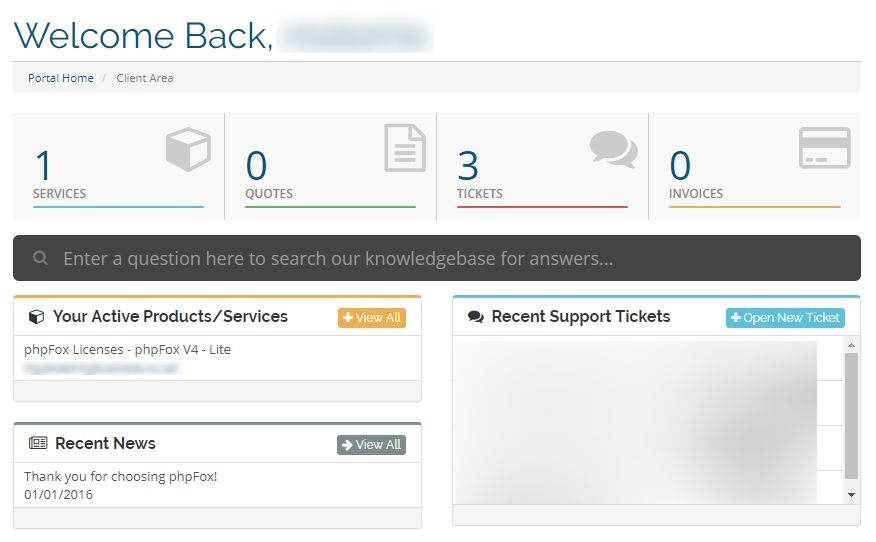
Task: Click the Recent News newspaper icon
Action: (x=38, y=443)
